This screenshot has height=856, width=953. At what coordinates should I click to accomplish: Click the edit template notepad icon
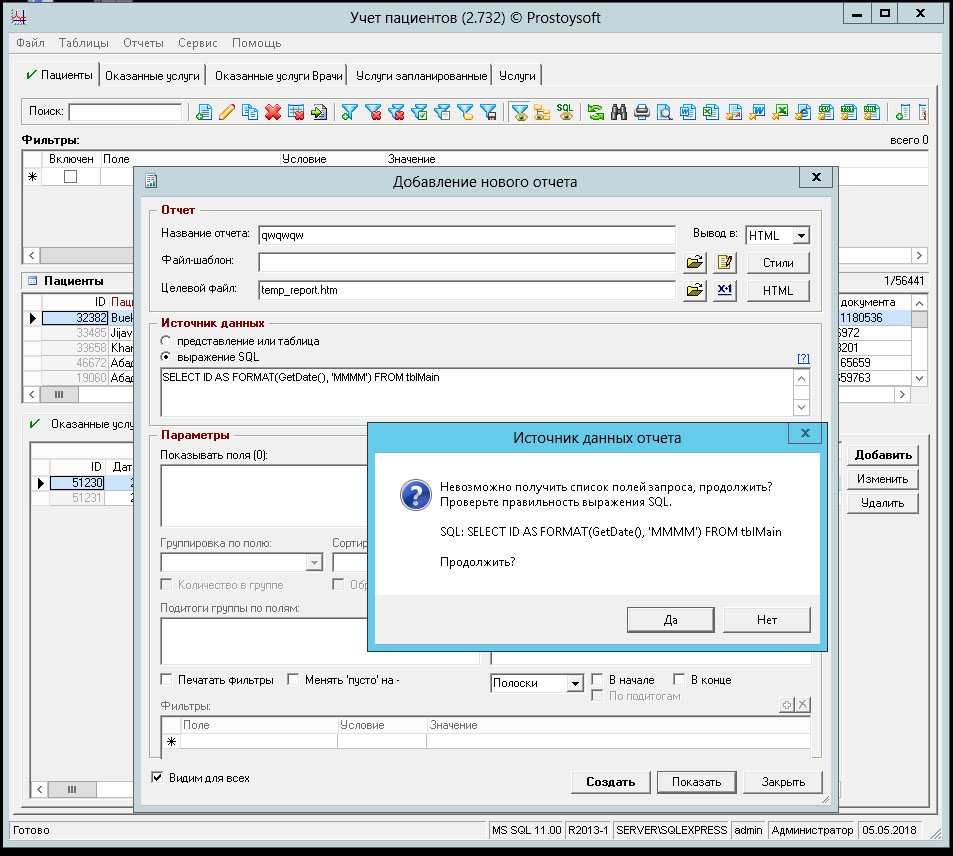(x=725, y=263)
